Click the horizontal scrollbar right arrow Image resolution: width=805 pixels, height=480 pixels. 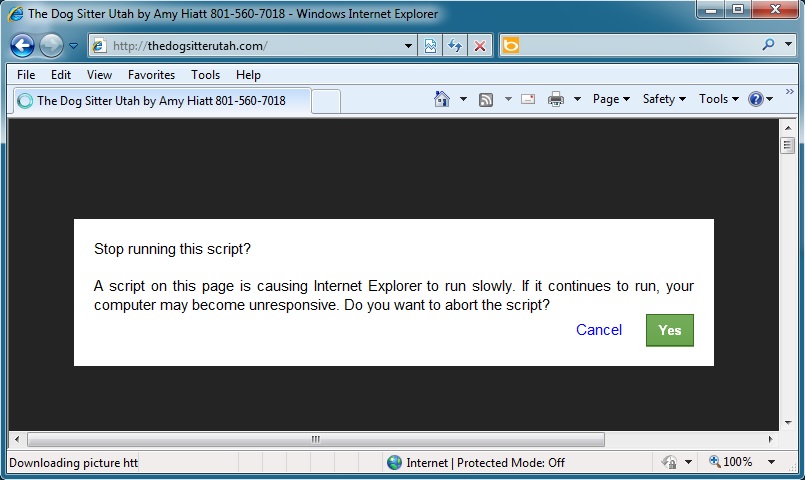tap(771, 439)
